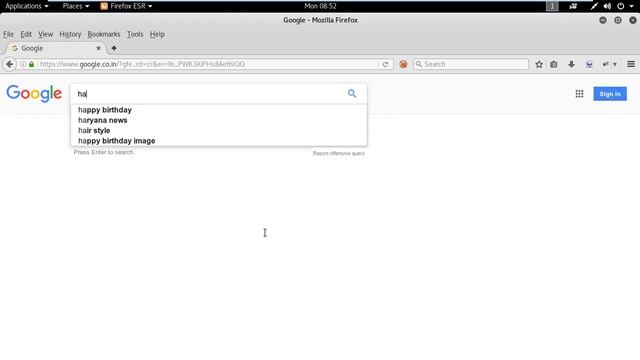640x360 pixels.
Task: Open the Firefox hamburger menu
Action: point(631,64)
